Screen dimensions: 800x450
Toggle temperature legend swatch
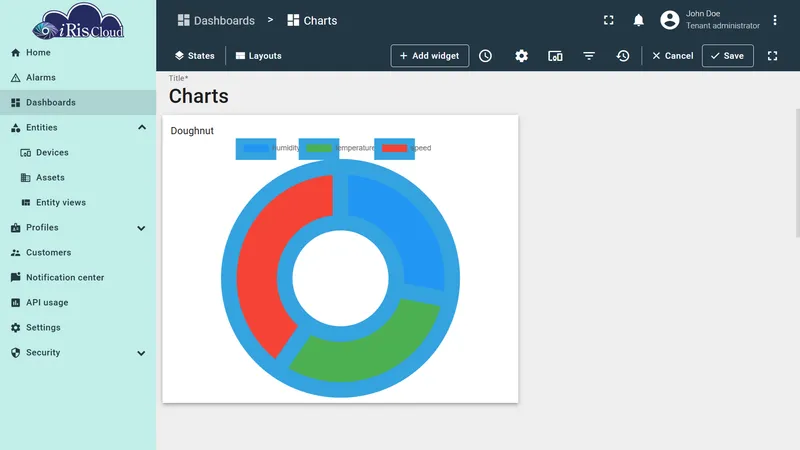pyautogui.click(x=319, y=148)
